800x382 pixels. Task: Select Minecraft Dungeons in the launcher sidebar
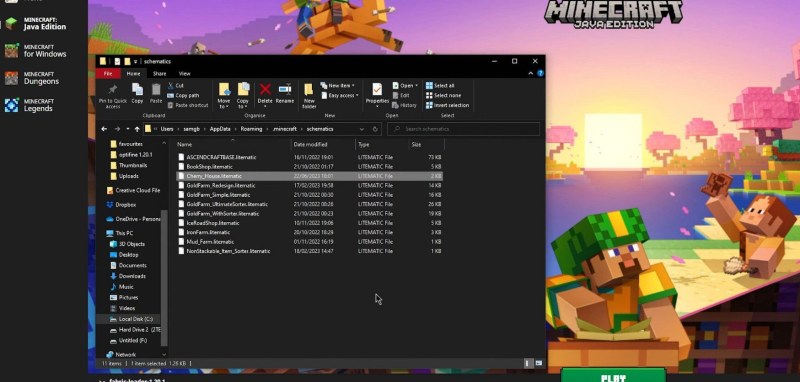[33, 78]
